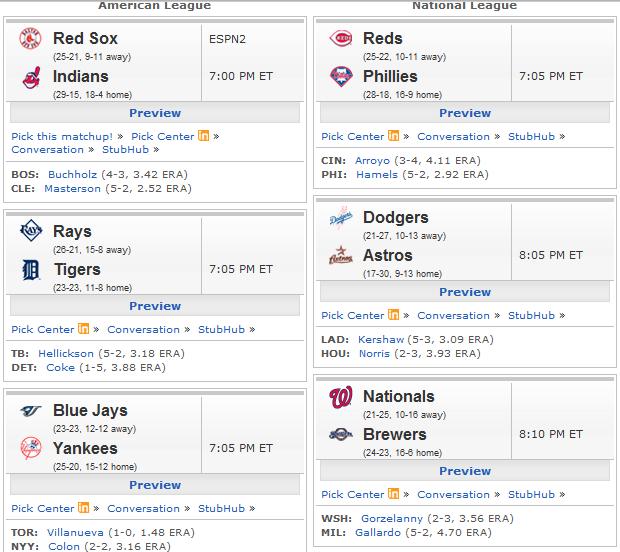
Task: Click the Red Sox team logo
Action: 30,38
